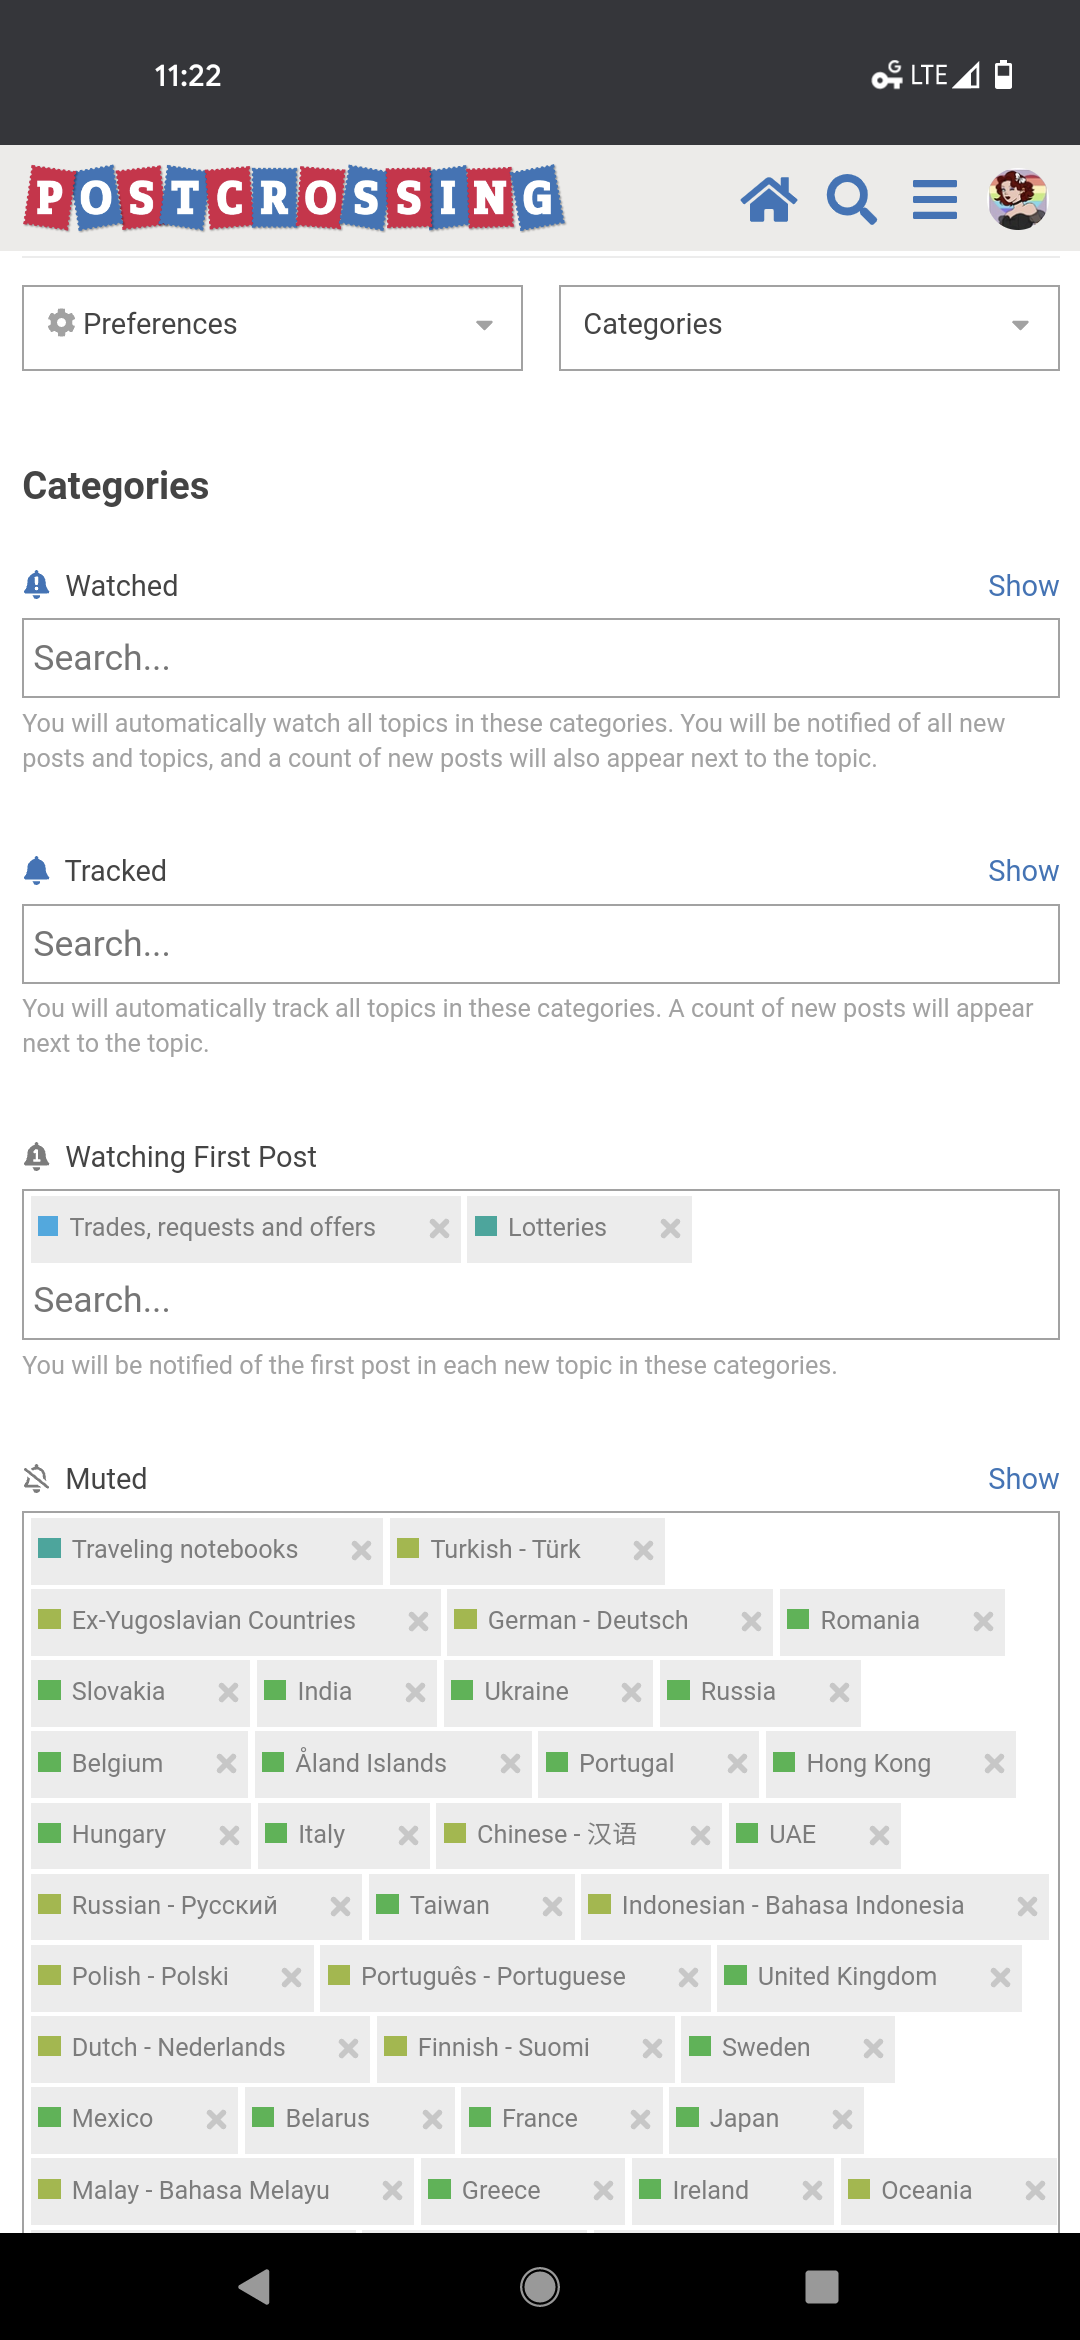The height and width of the screenshot is (2340, 1080).
Task: Open user profile avatar
Action: [x=1018, y=199]
